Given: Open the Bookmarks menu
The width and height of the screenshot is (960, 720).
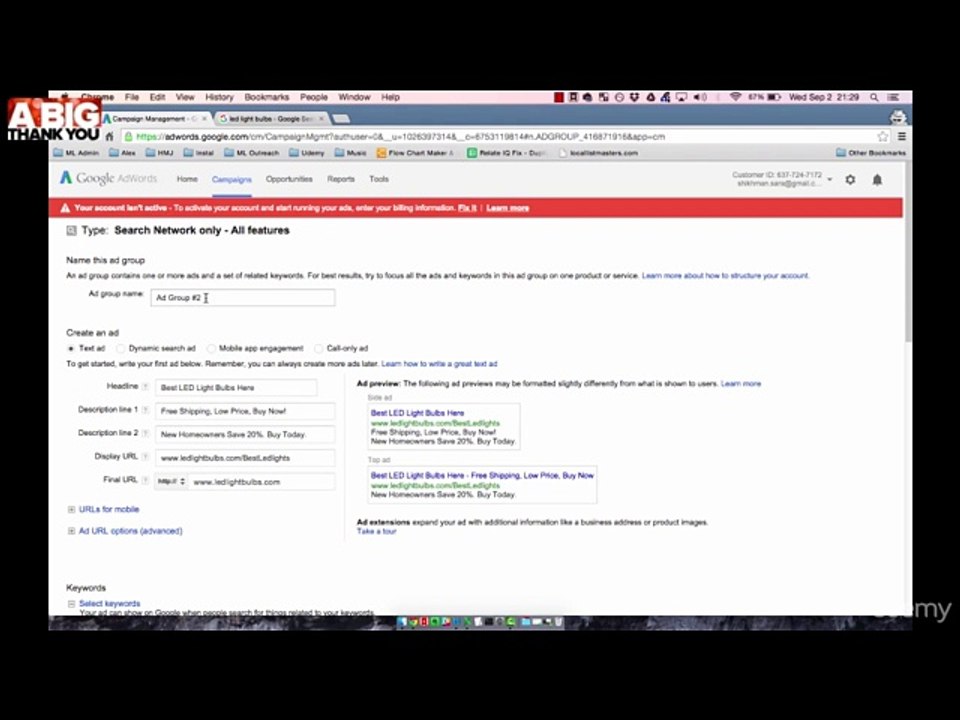Looking at the screenshot, I should [266, 97].
